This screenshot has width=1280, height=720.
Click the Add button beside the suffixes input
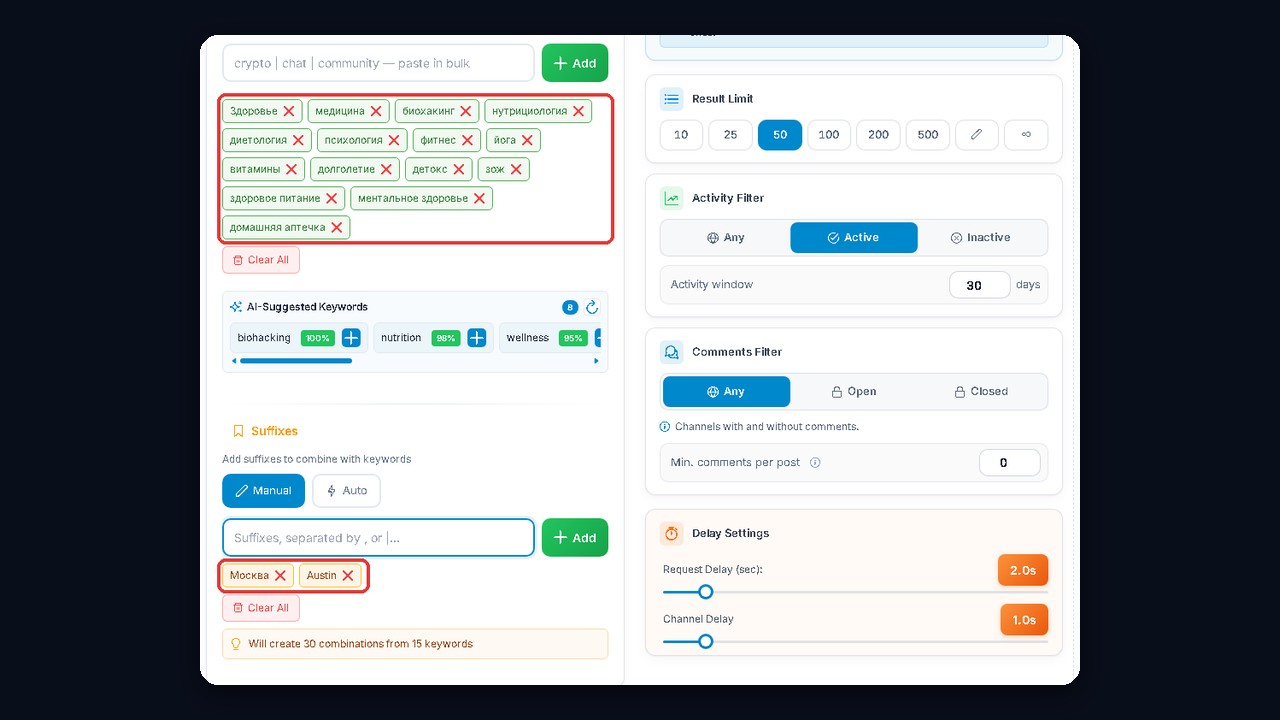[575, 538]
